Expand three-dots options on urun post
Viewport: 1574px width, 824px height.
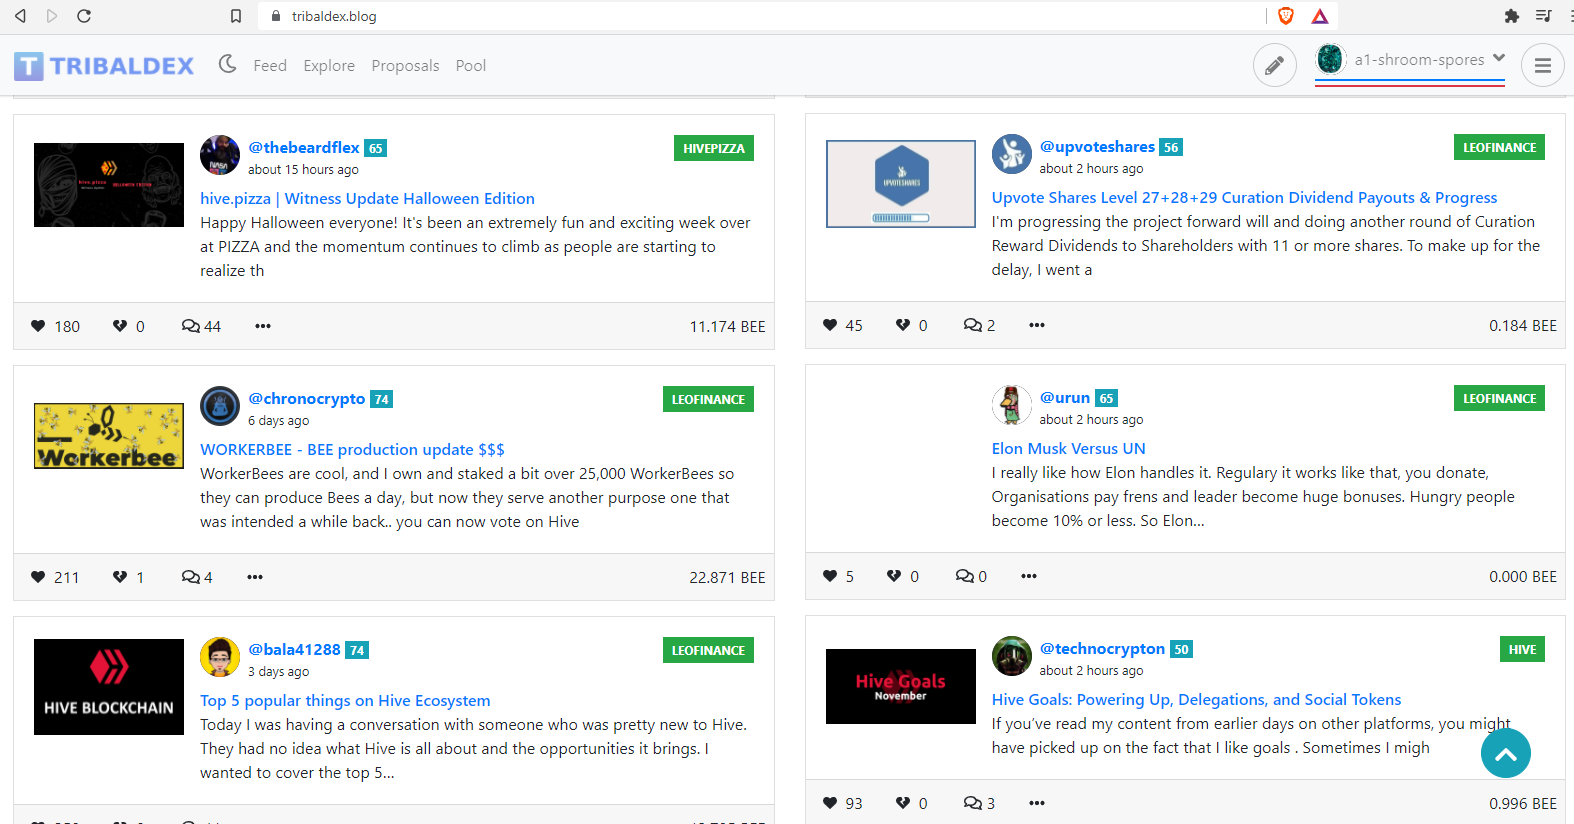(1029, 576)
